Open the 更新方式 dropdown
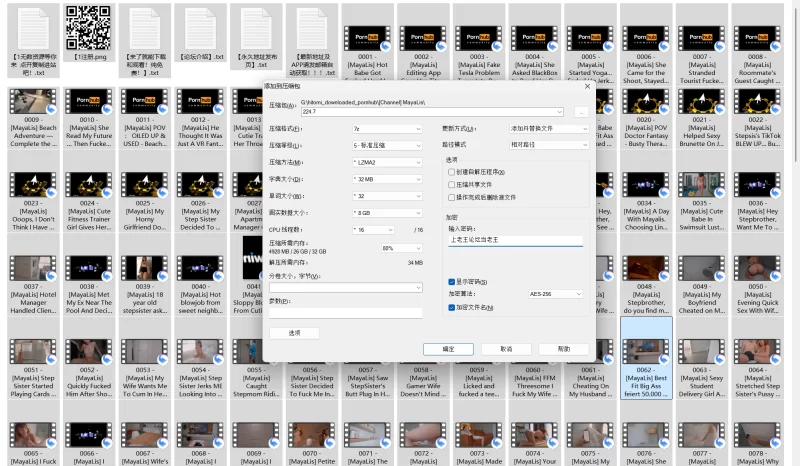800x466 pixels. (546, 129)
